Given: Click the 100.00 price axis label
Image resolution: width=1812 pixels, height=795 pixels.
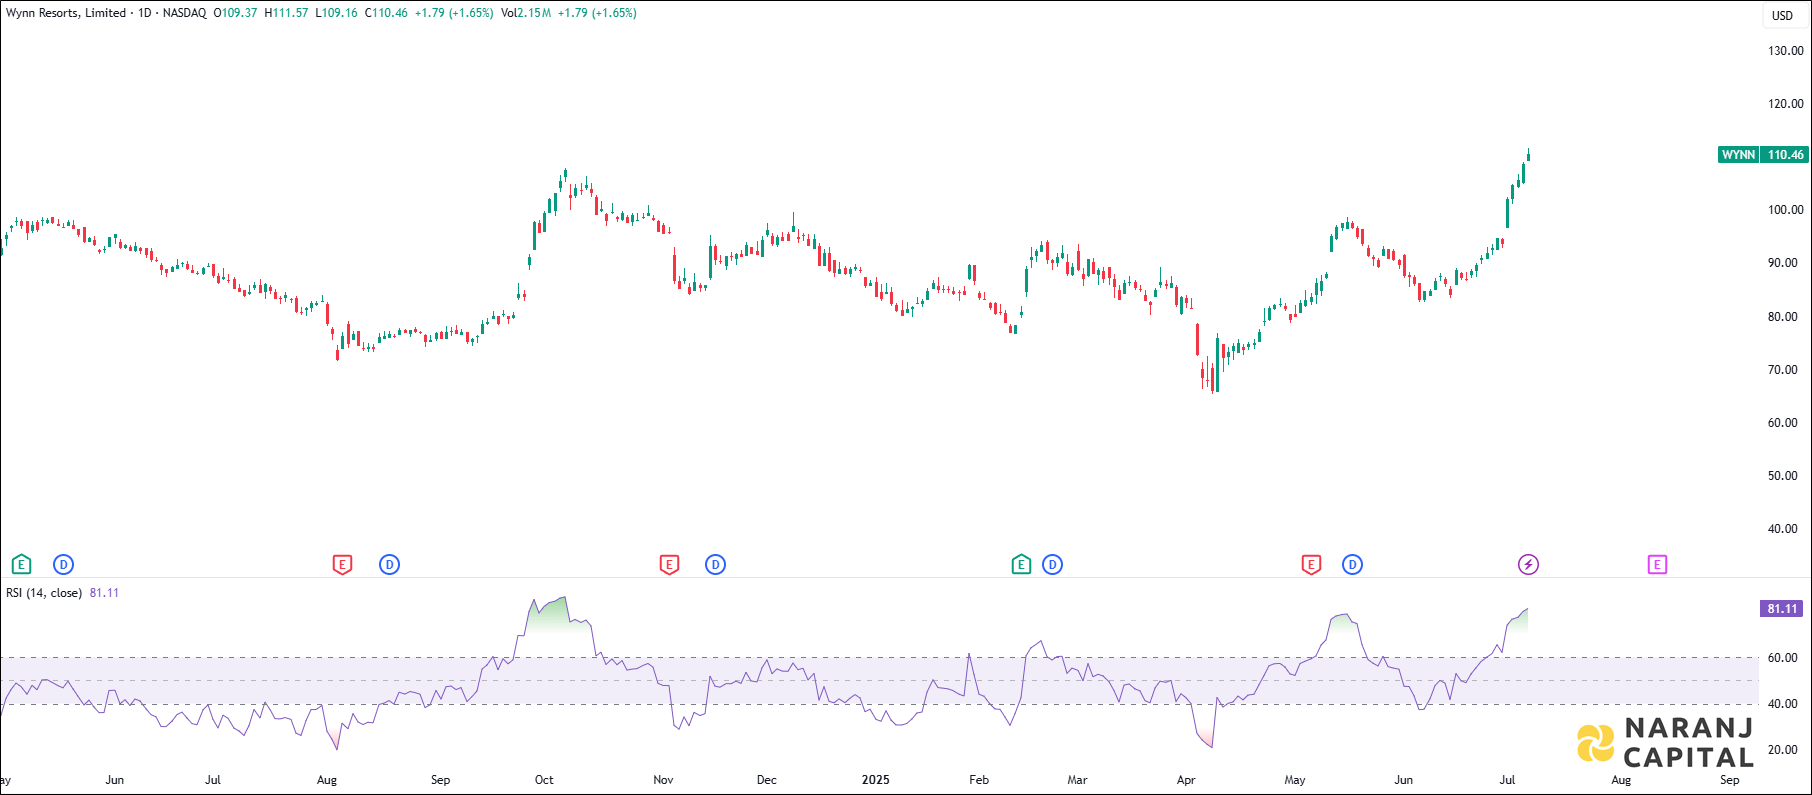Looking at the screenshot, I should point(1786,210).
